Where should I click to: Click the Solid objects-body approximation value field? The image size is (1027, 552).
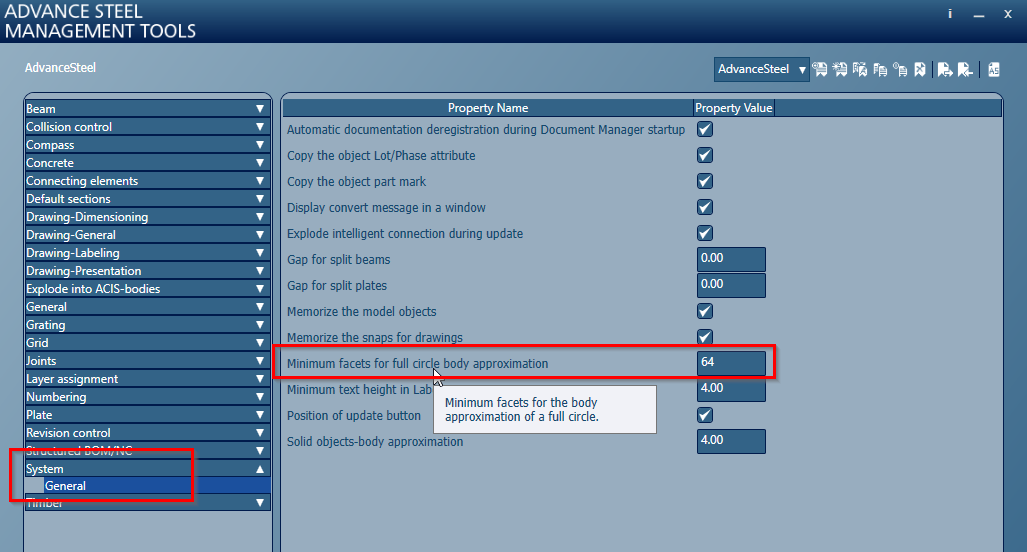click(x=731, y=441)
